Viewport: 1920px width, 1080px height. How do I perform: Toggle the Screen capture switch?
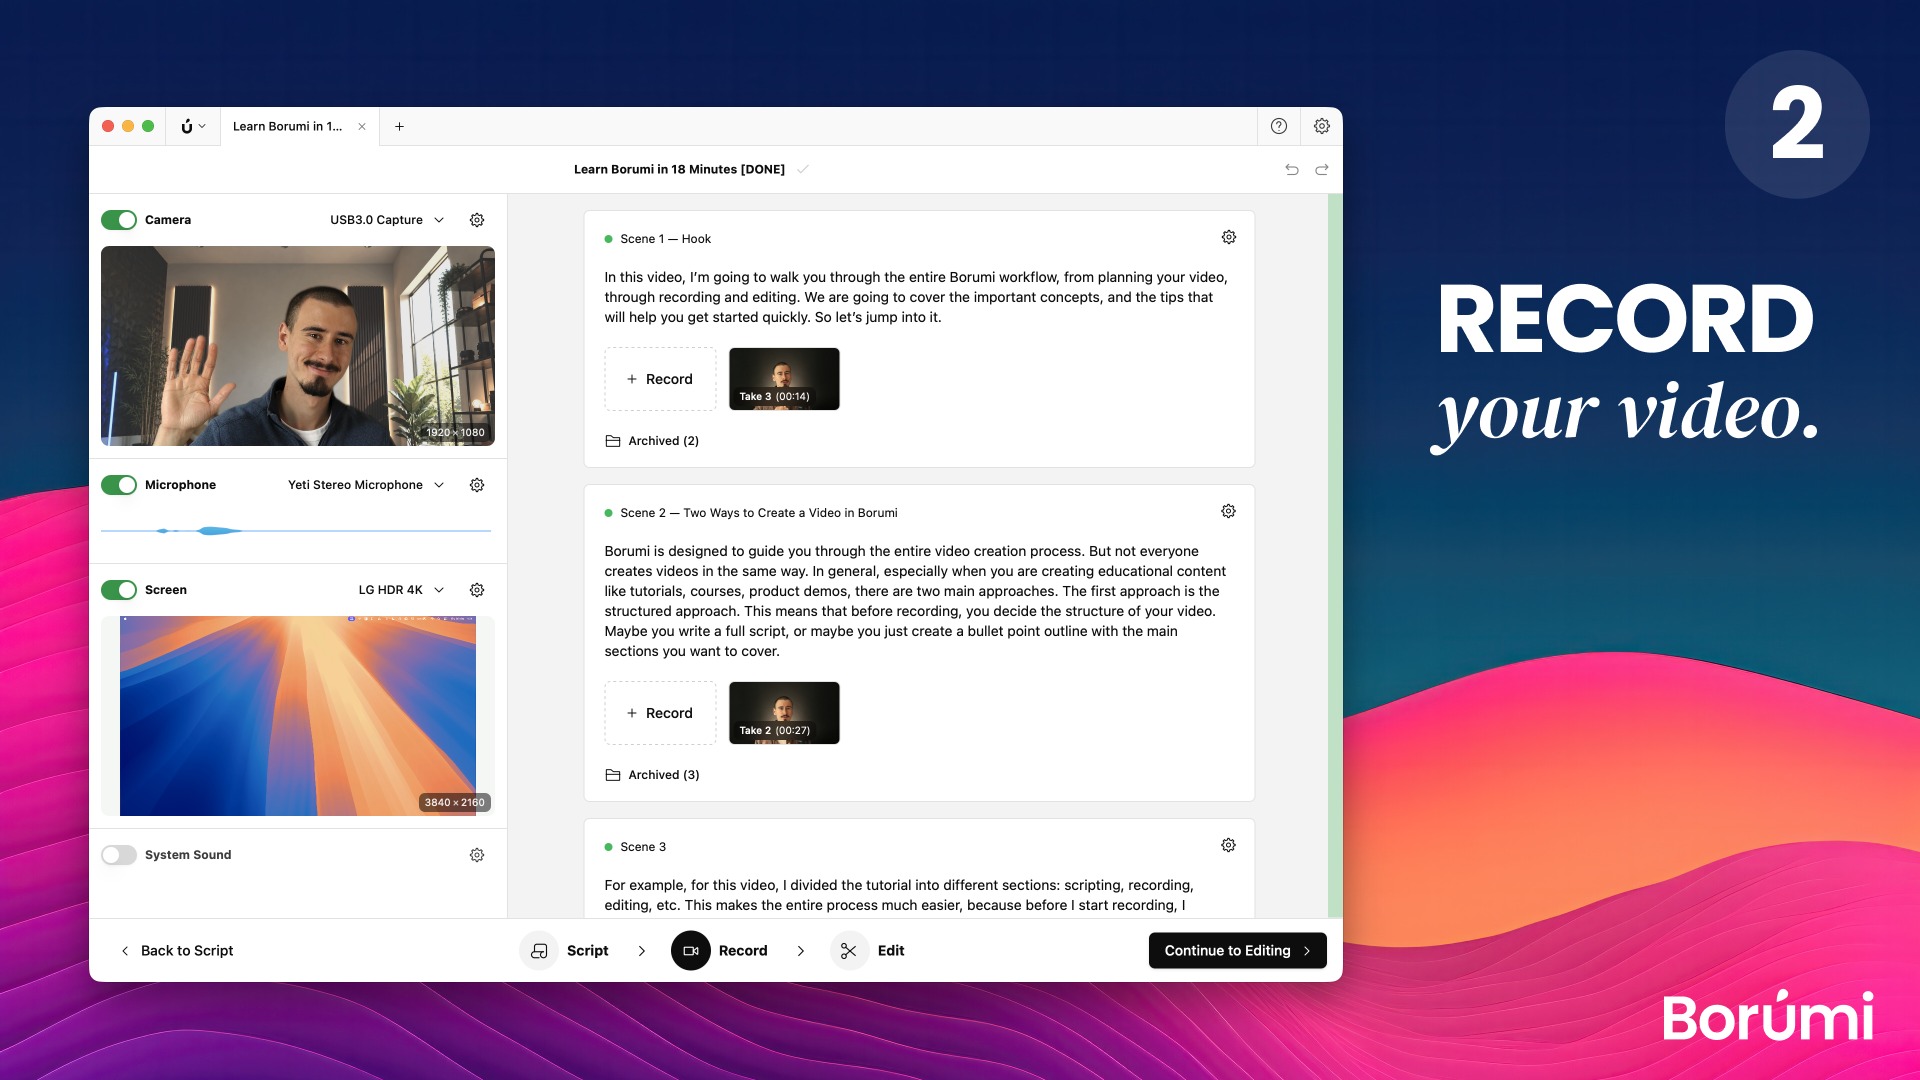pos(119,590)
